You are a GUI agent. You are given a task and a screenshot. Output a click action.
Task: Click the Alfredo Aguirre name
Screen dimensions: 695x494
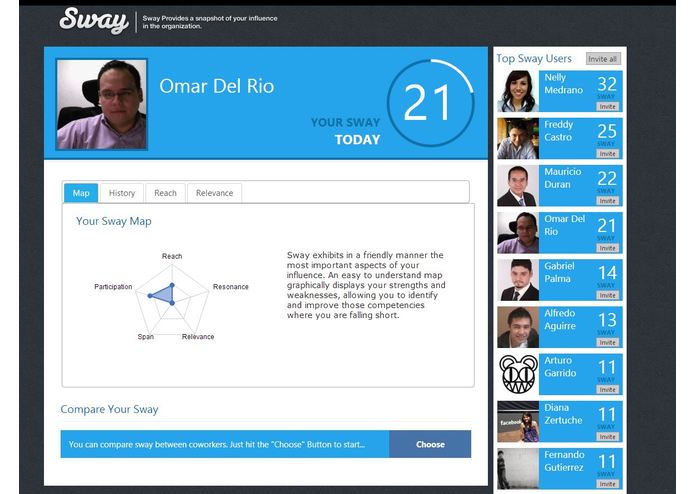point(560,319)
